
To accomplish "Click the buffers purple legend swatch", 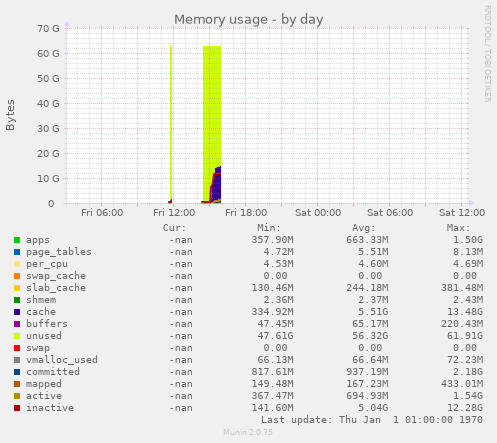I will coord(17,324).
